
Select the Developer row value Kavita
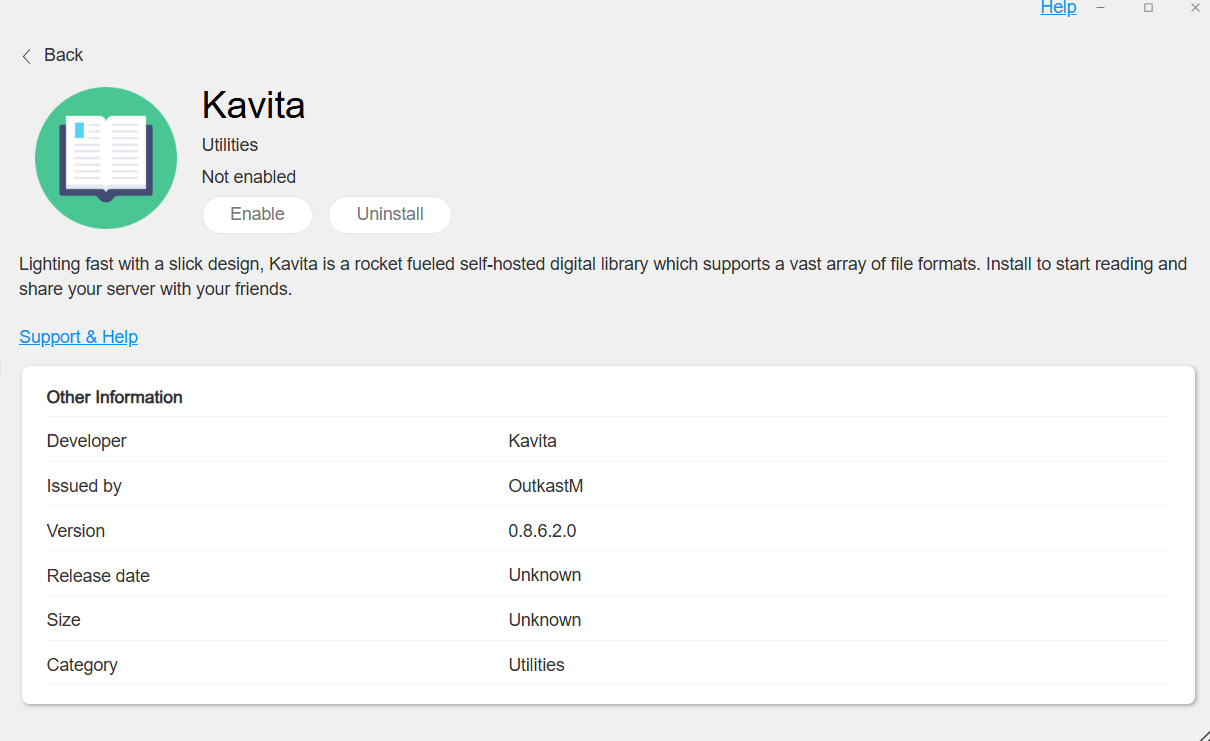coord(532,441)
